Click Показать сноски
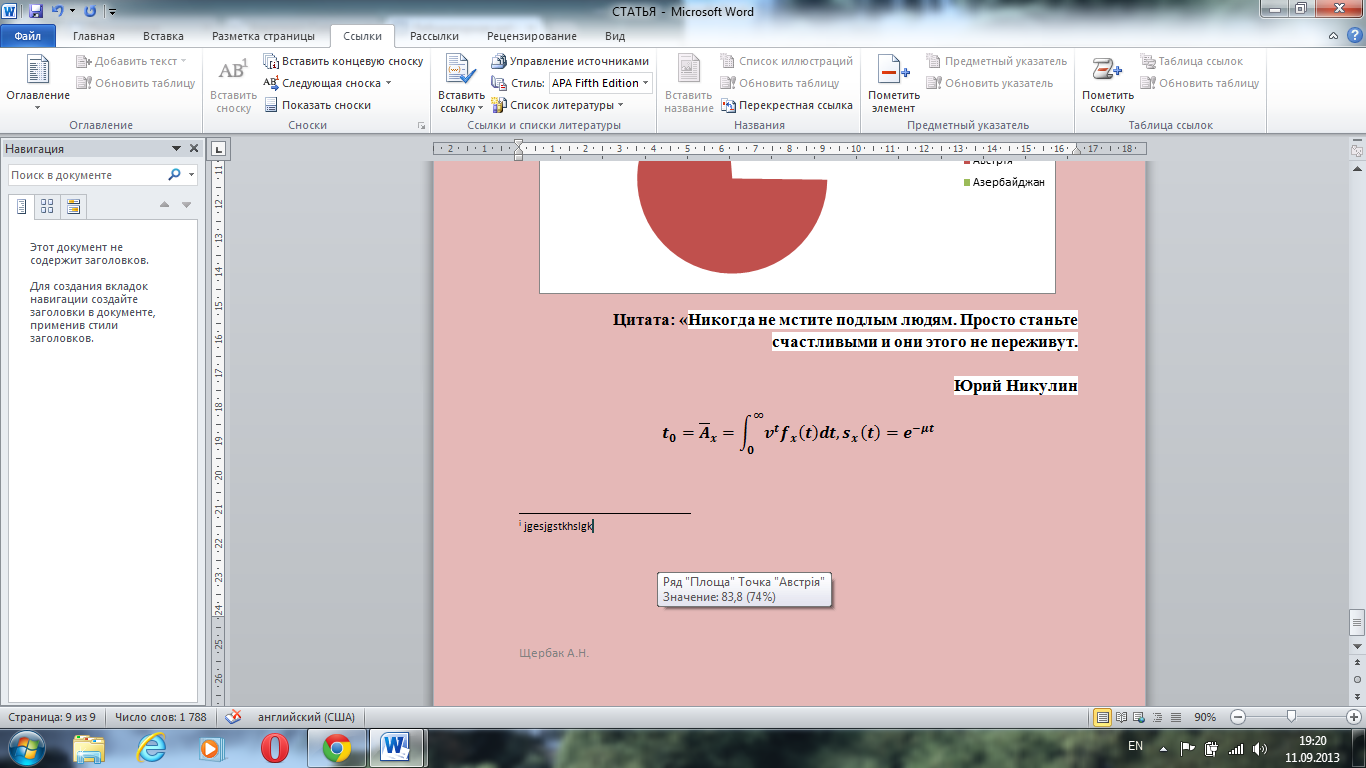The image size is (1366, 768). pos(317,105)
